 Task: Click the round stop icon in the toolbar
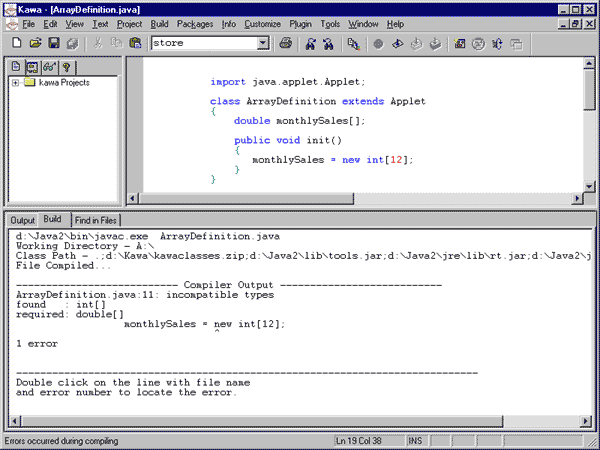coord(378,44)
